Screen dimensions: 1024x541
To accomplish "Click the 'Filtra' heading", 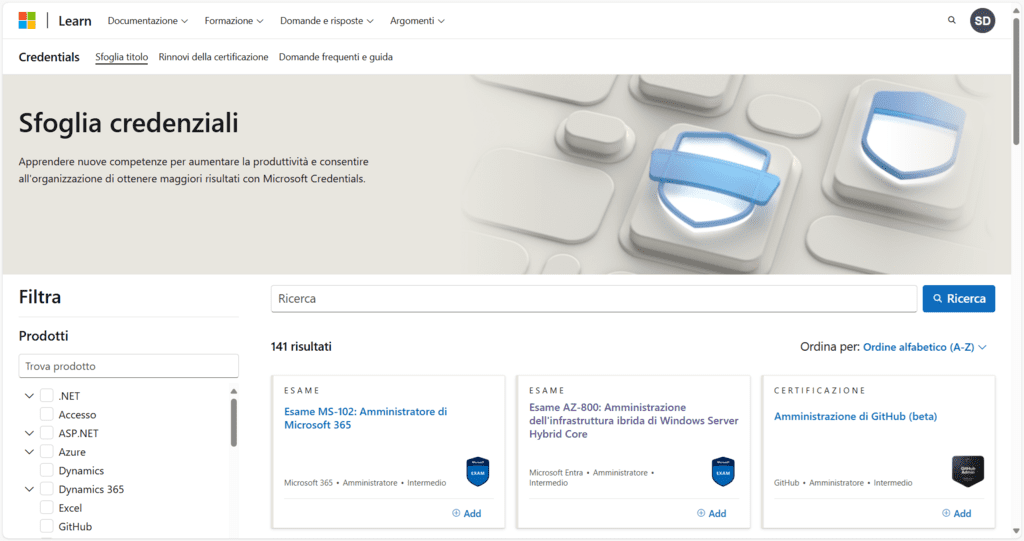I will pos(40,297).
